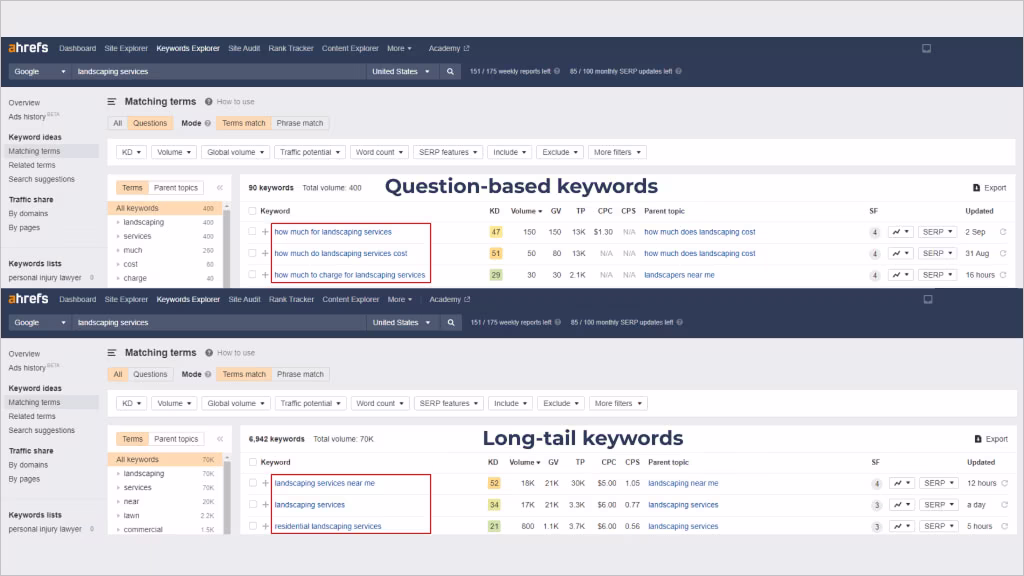Open Content Explorer in the Long-tail panel's nav bar
Image resolution: width=1024 pixels, height=576 pixels.
[x=351, y=299]
